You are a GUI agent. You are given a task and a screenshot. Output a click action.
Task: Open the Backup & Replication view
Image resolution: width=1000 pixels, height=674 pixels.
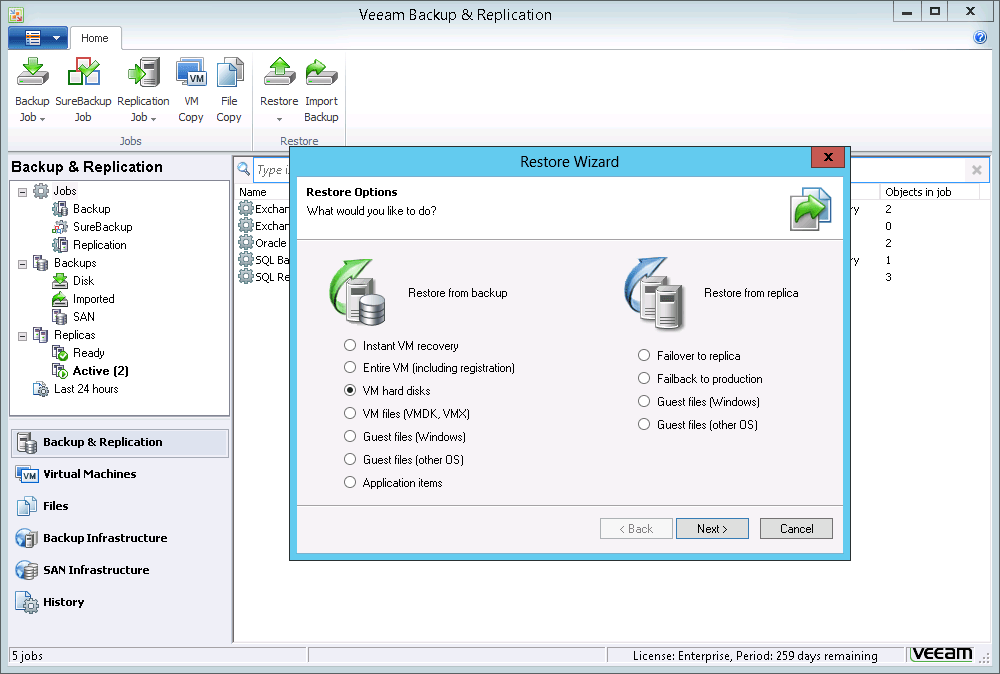[x=120, y=443]
